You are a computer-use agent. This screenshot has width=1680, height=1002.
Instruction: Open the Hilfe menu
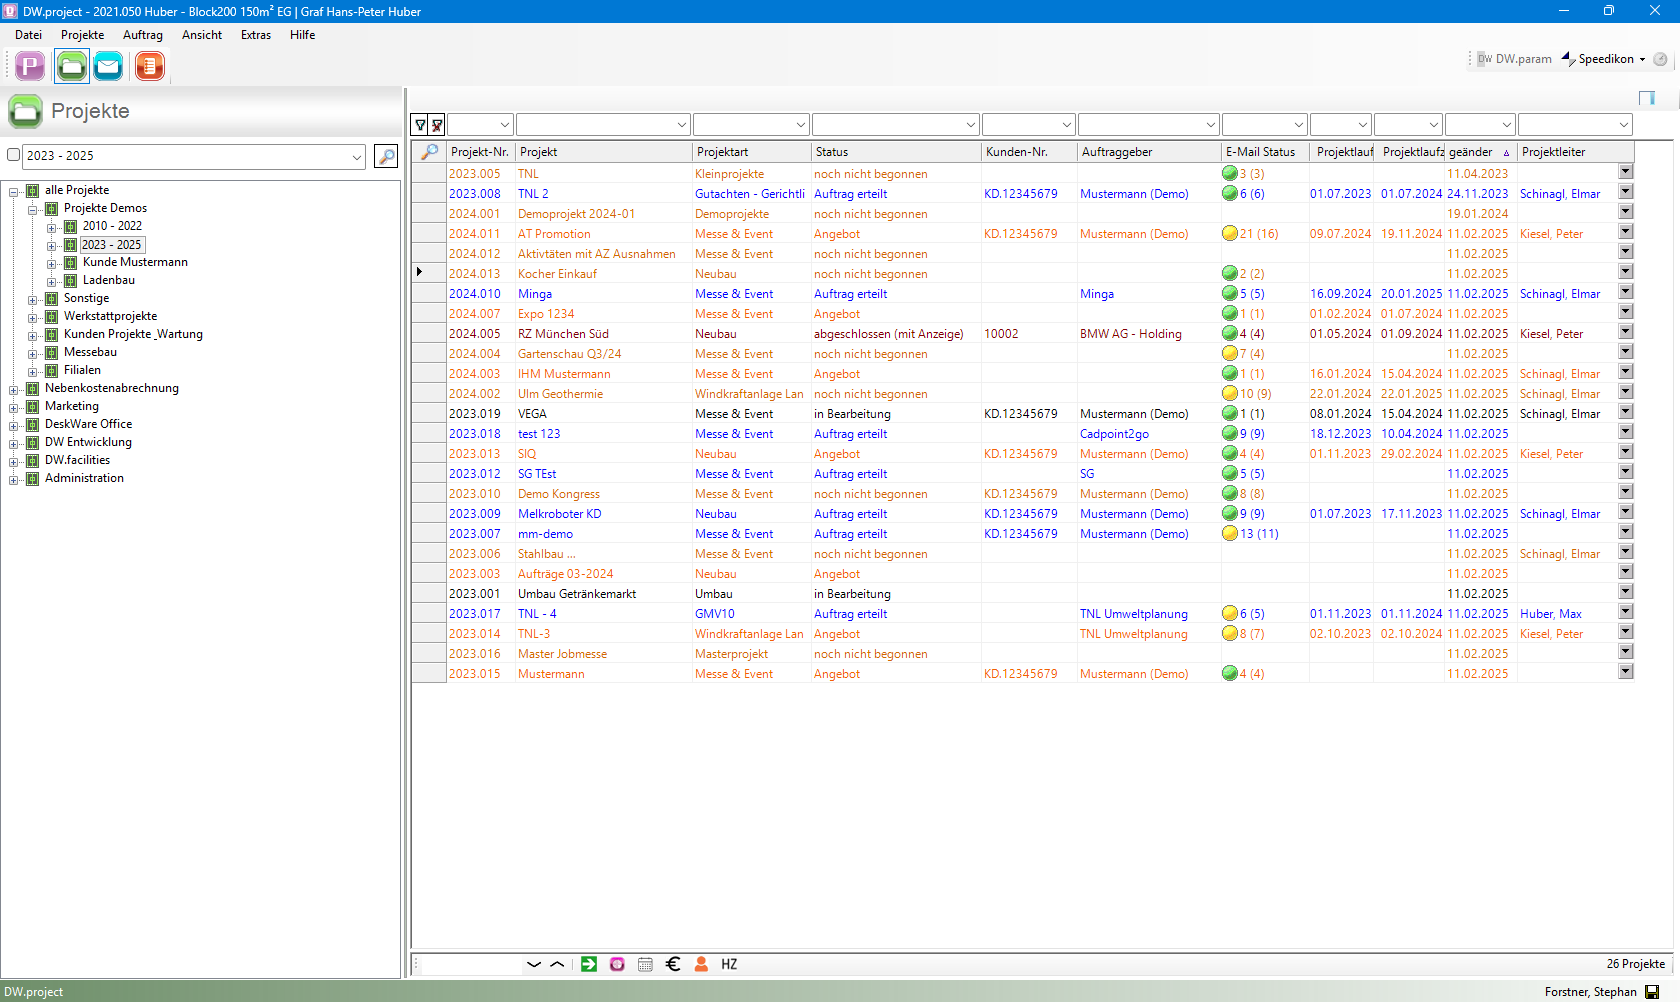(x=302, y=35)
